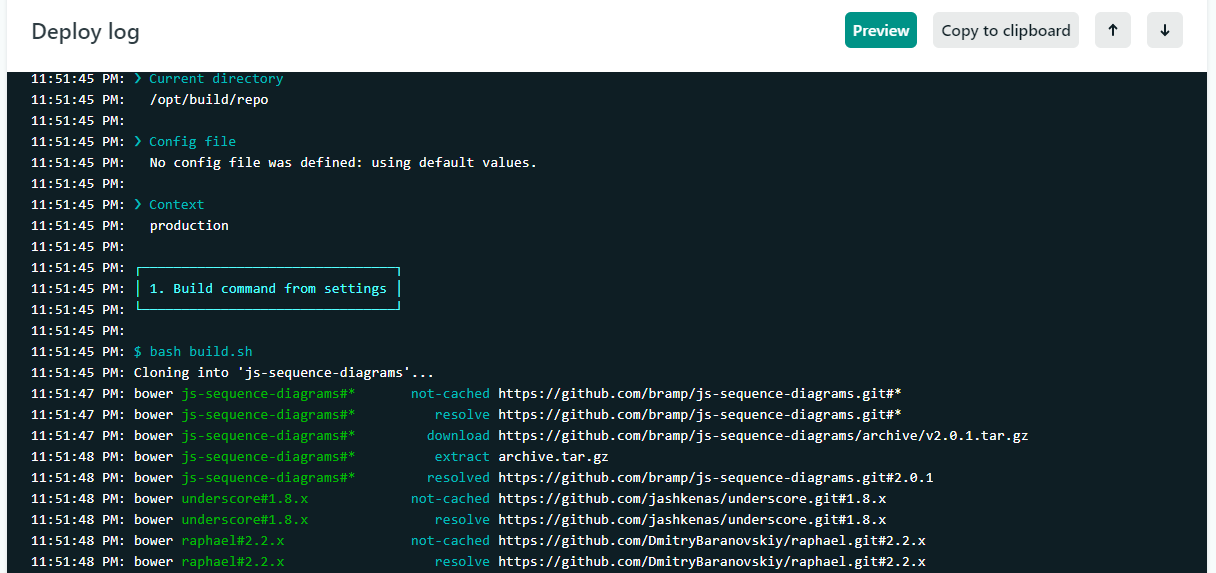Select the '1. Build command from settings' box
This screenshot has height=573, width=1216.
[268, 288]
